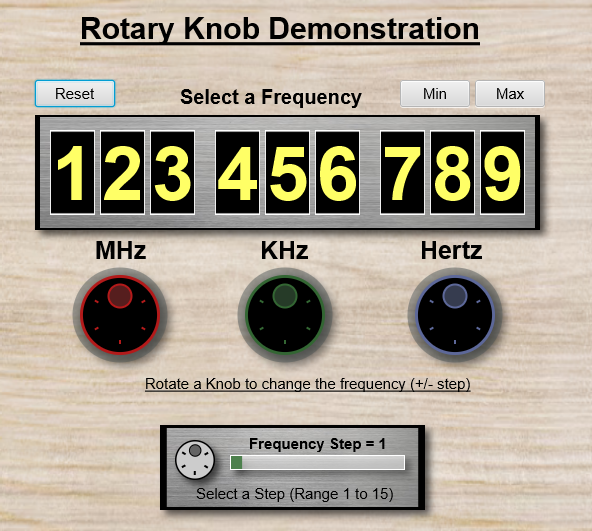Image resolution: width=592 pixels, height=531 pixels.
Task: Click the display digit showing 7
Action: pyautogui.click(x=402, y=173)
